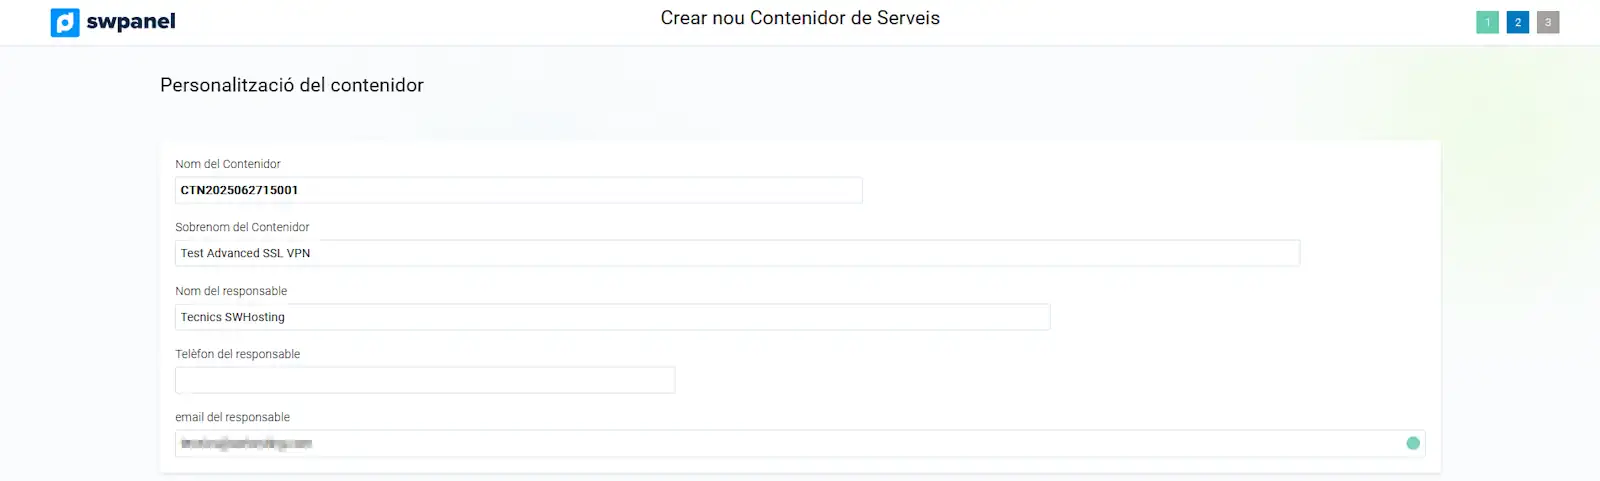The height and width of the screenshot is (481, 1600).
Task: Select the blue step 2 indicator
Action: click(1517, 22)
